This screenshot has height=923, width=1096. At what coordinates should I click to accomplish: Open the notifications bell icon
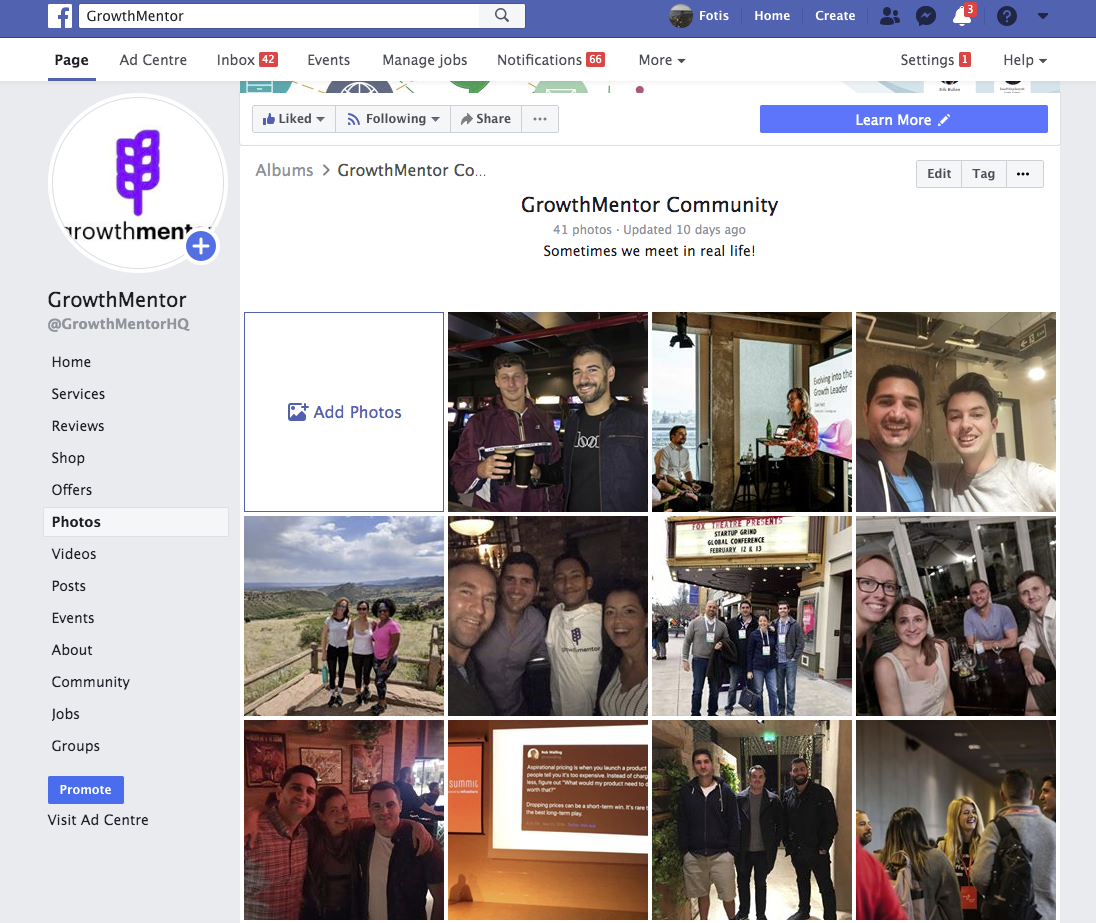click(962, 15)
